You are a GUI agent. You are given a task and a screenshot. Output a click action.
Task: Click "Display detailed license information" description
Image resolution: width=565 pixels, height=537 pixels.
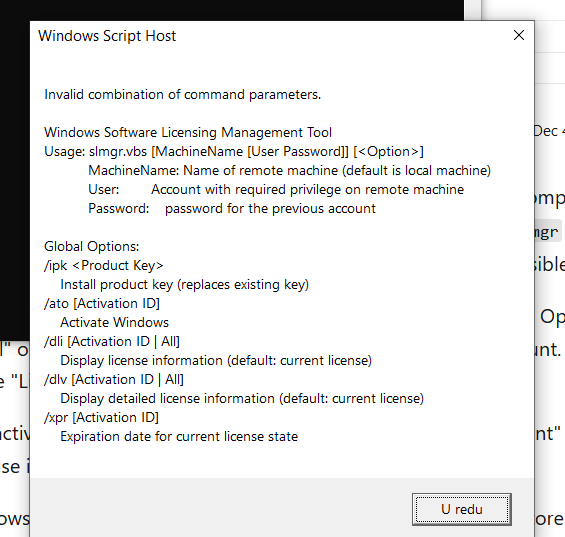[x=242, y=399]
